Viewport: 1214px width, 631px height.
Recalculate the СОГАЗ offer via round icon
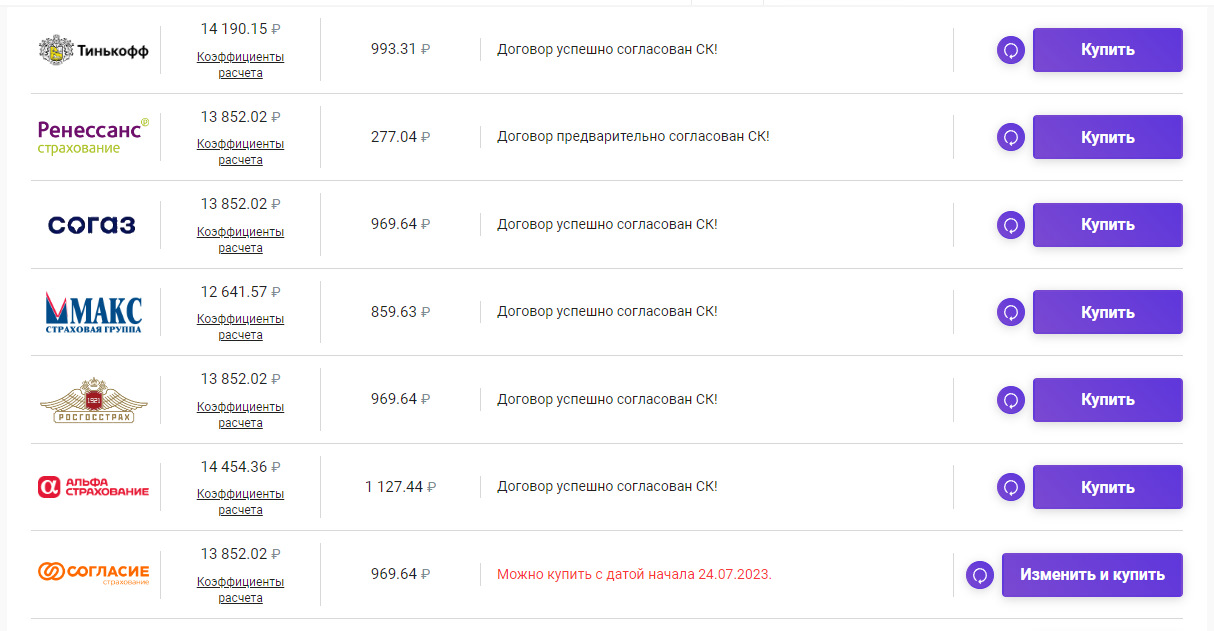pos(1011,226)
